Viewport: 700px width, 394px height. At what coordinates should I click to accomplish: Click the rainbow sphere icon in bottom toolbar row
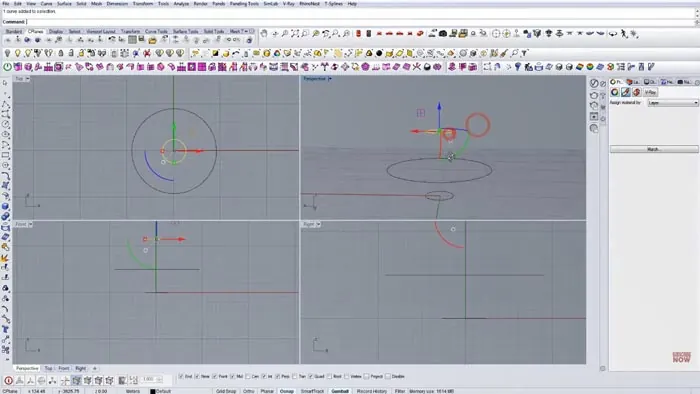590,67
